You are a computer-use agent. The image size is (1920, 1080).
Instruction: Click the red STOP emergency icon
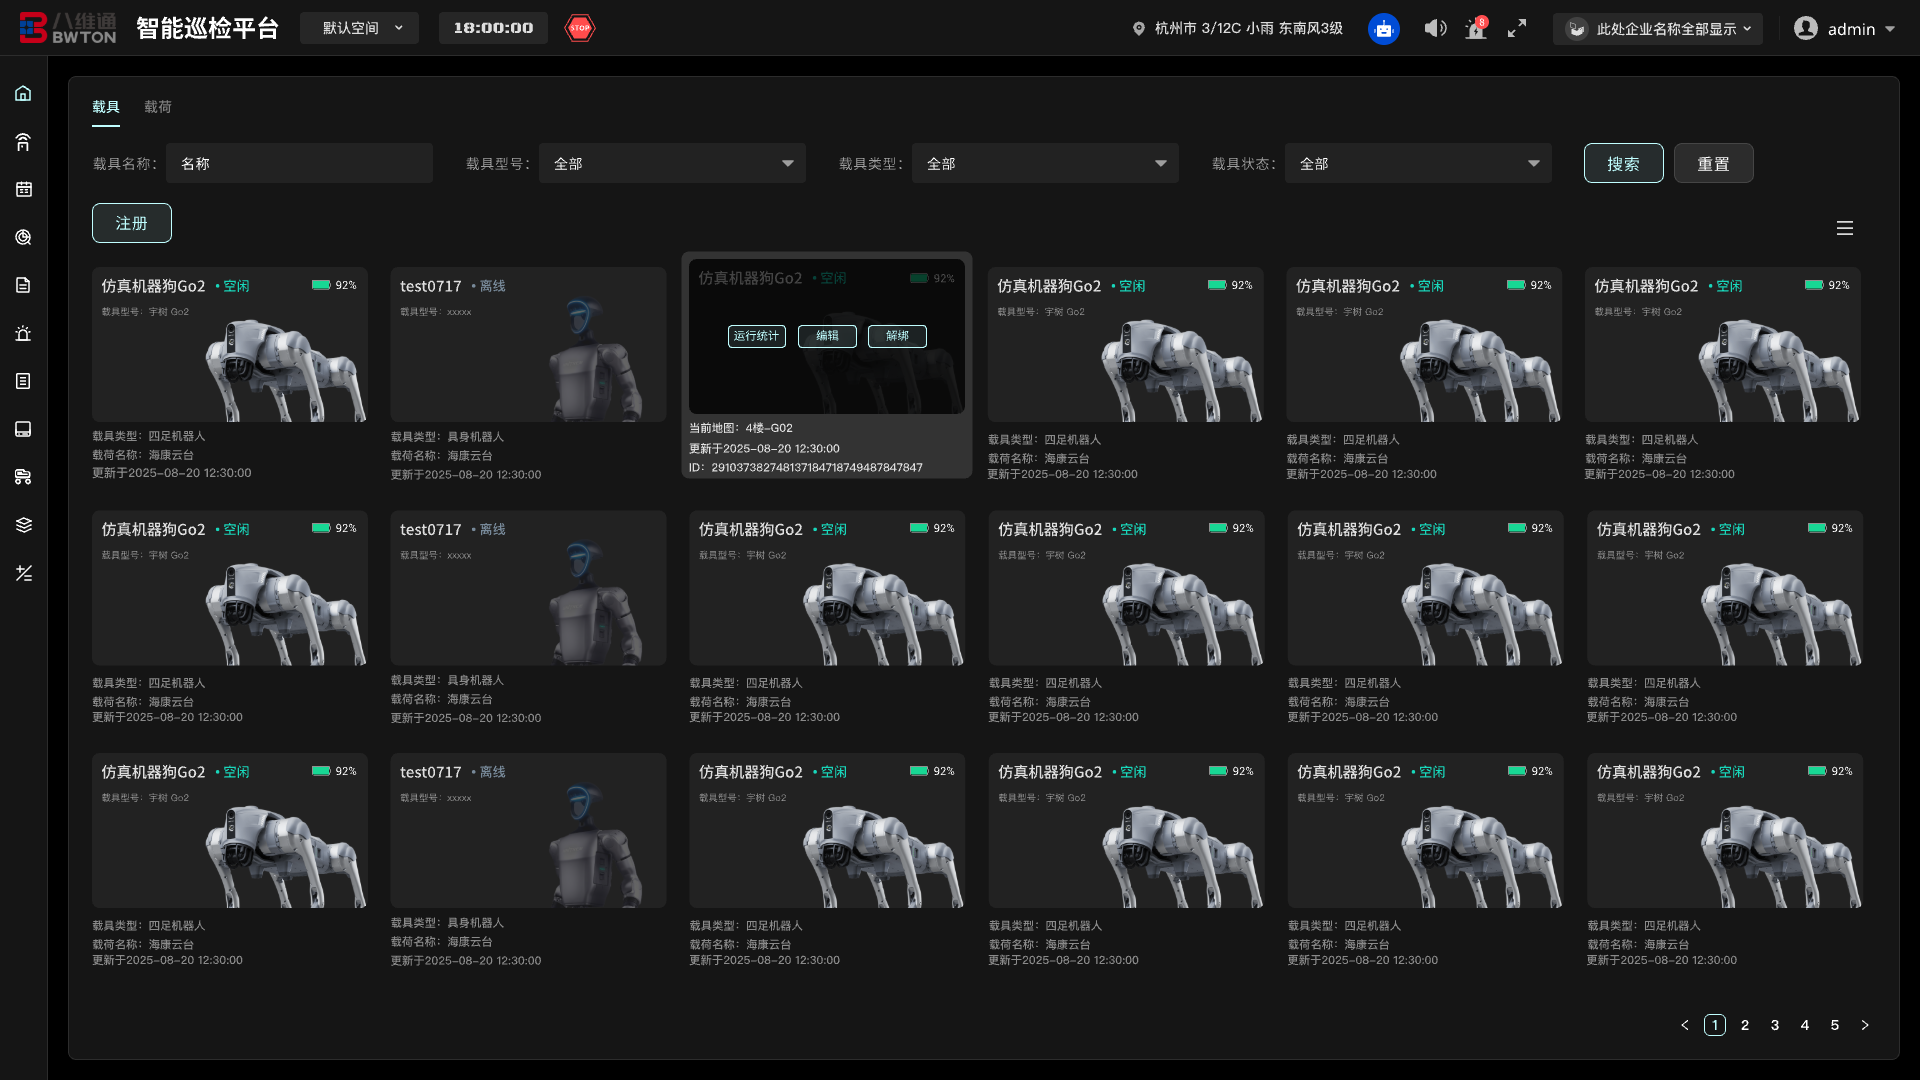(x=580, y=28)
